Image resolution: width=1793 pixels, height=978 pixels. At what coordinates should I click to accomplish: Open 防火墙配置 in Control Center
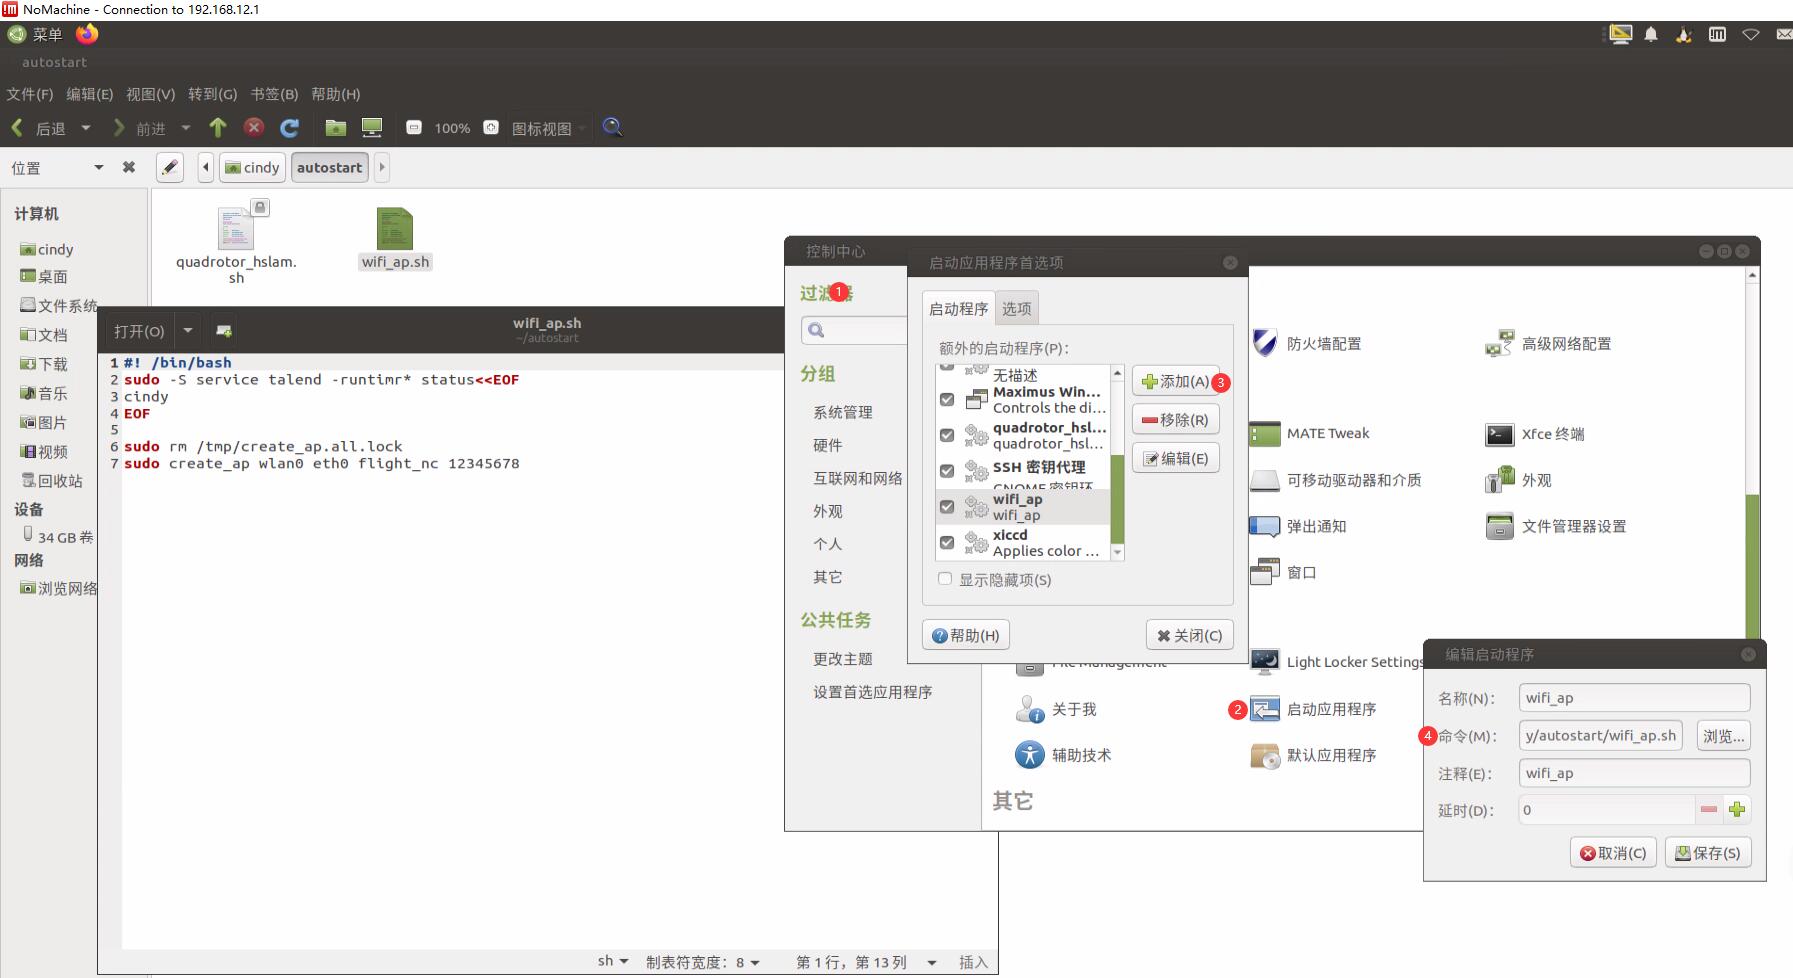pos(1307,343)
